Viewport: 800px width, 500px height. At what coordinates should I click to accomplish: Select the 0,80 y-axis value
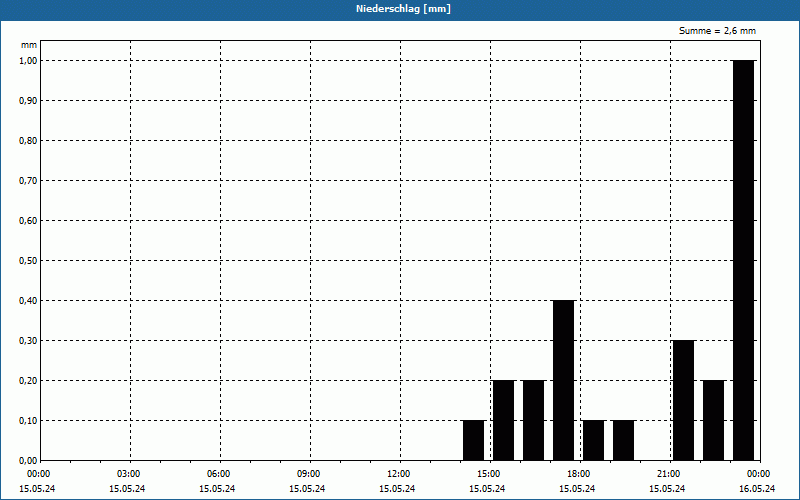coord(29,141)
